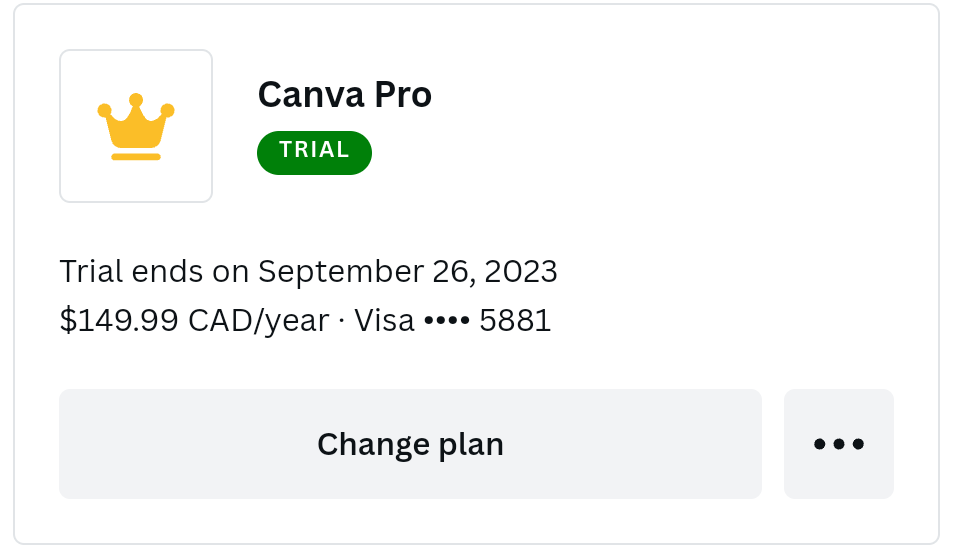
Task: Select the green TRIAL badge
Action: coord(314,152)
